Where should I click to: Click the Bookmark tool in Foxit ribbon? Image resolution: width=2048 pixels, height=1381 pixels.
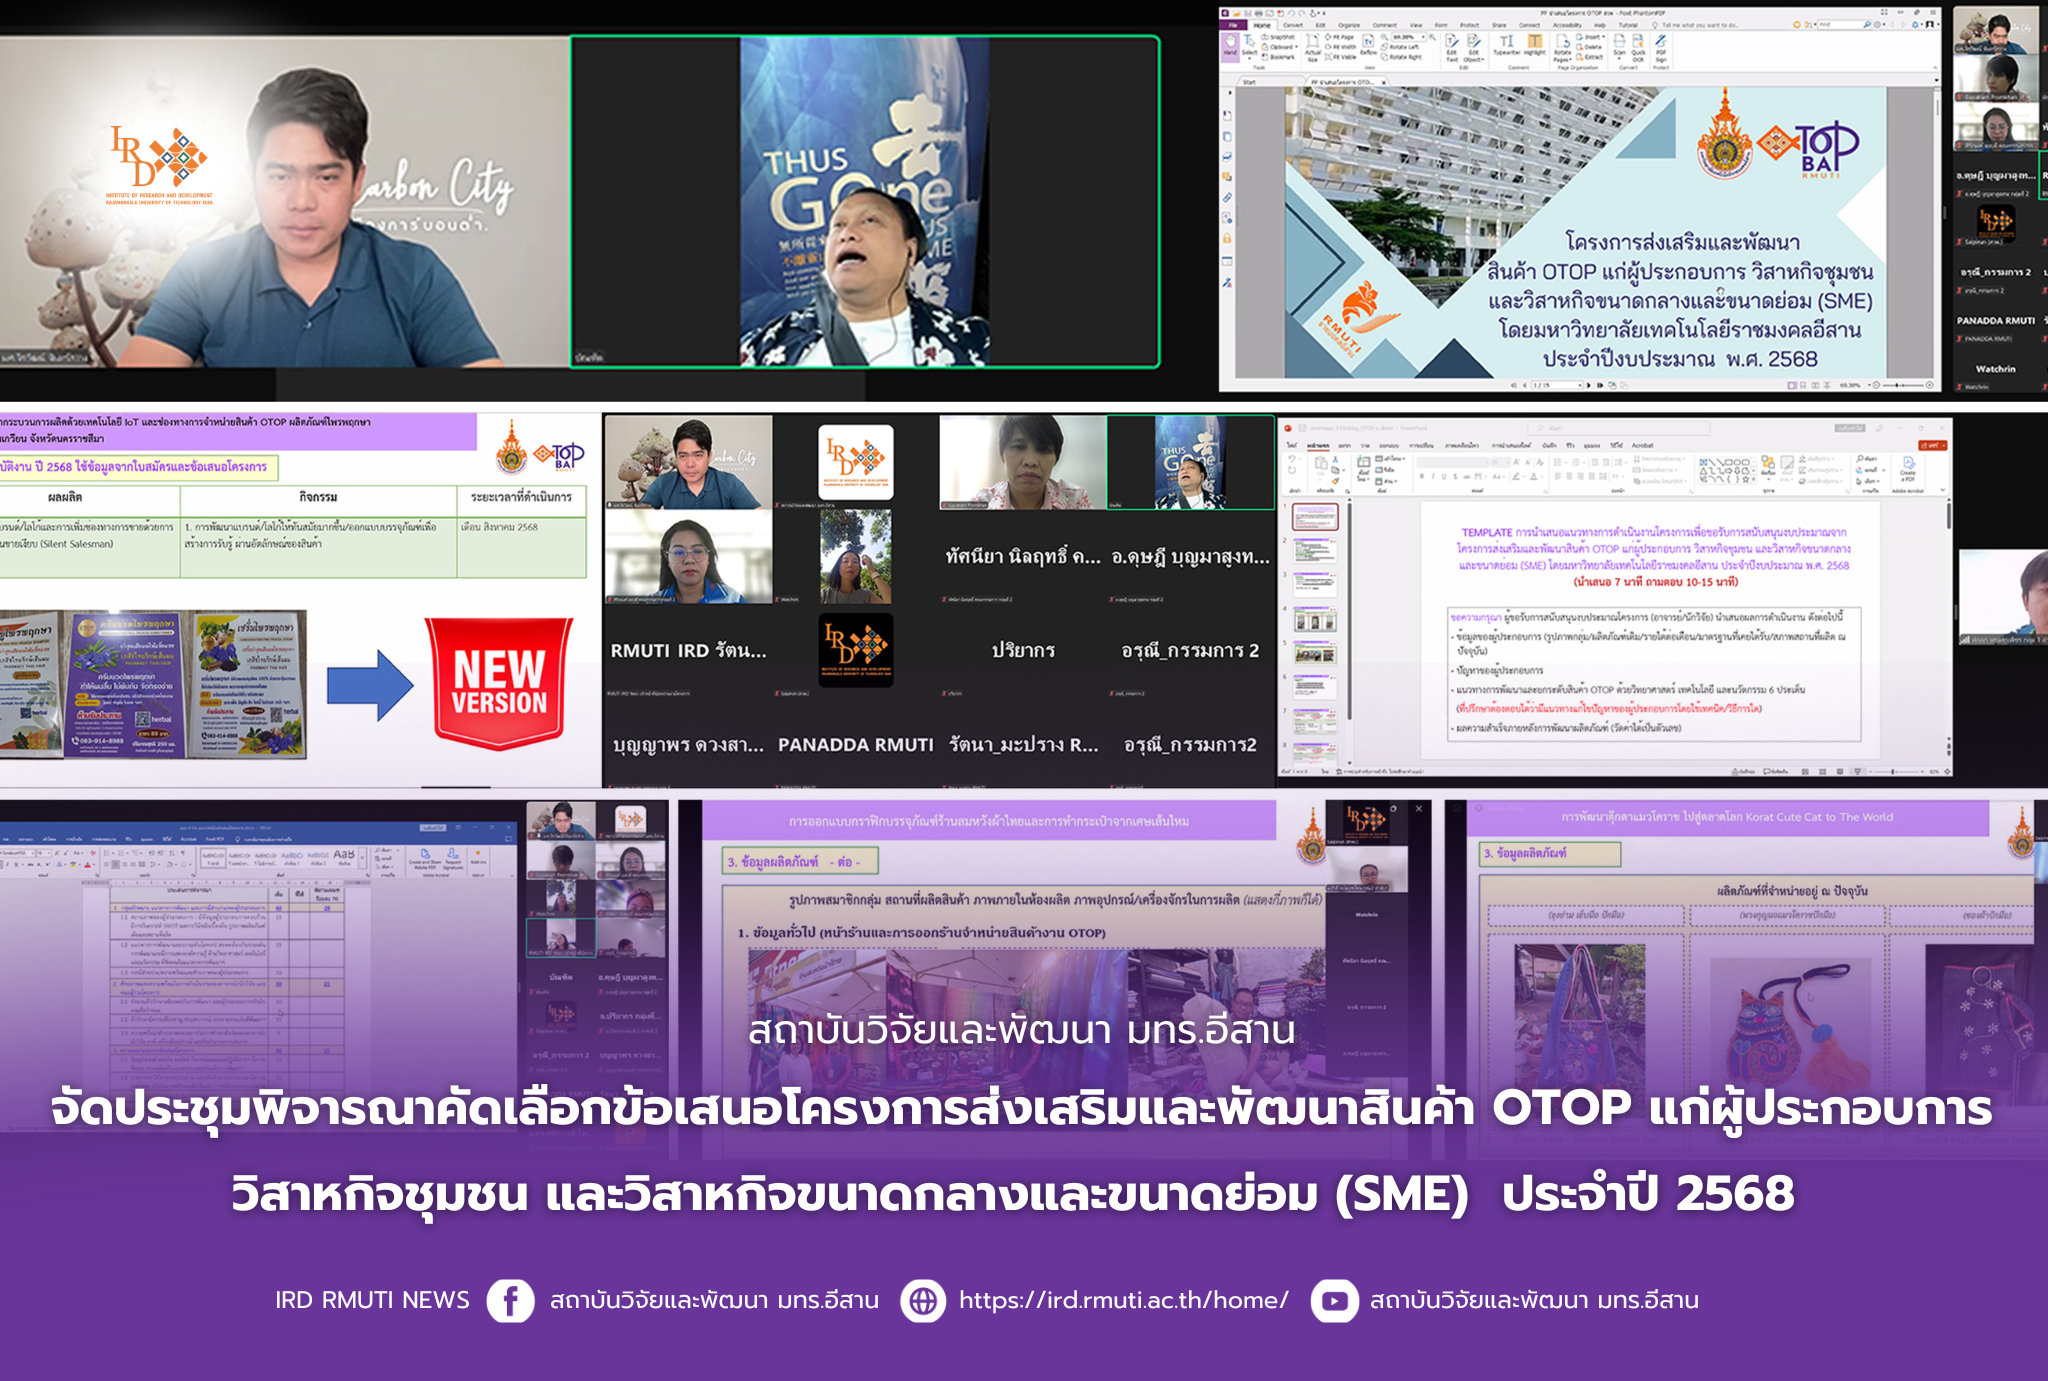(x=1278, y=57)
